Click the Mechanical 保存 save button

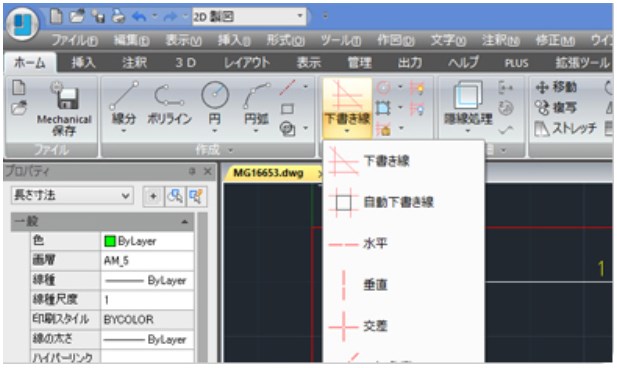coord(65,109)
